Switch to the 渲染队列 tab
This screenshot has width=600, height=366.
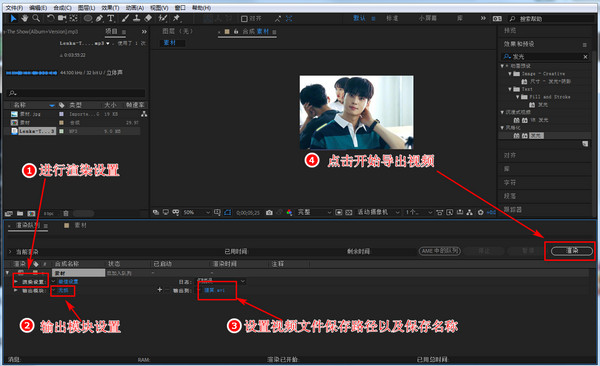click(x=28, y=225)
